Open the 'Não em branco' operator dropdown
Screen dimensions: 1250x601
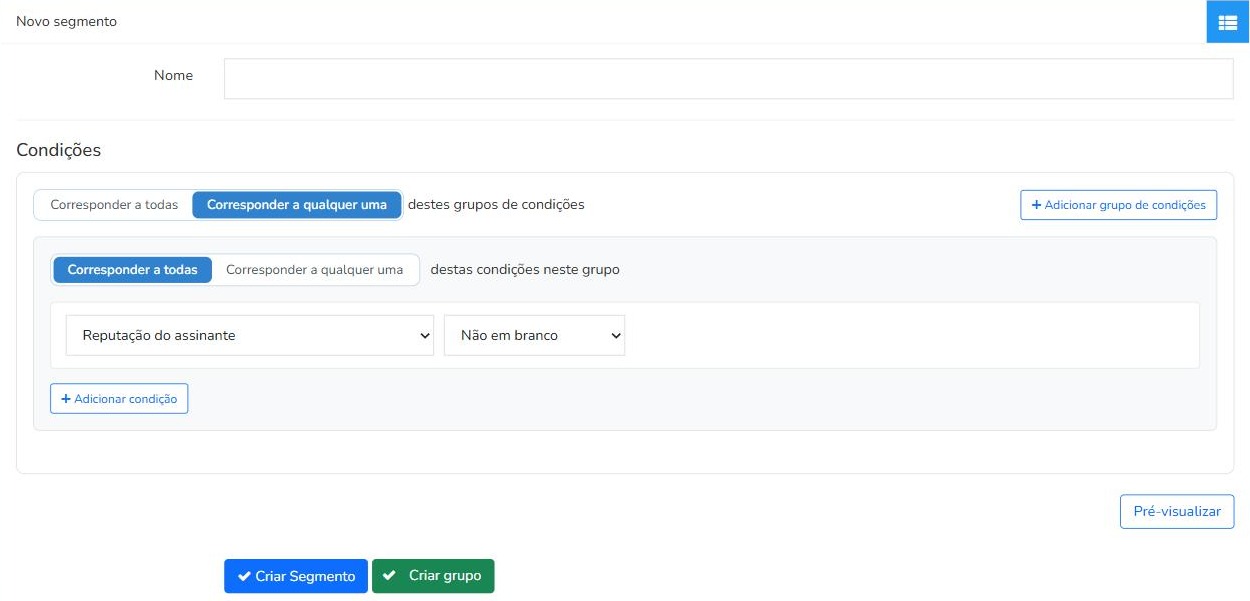534,336
